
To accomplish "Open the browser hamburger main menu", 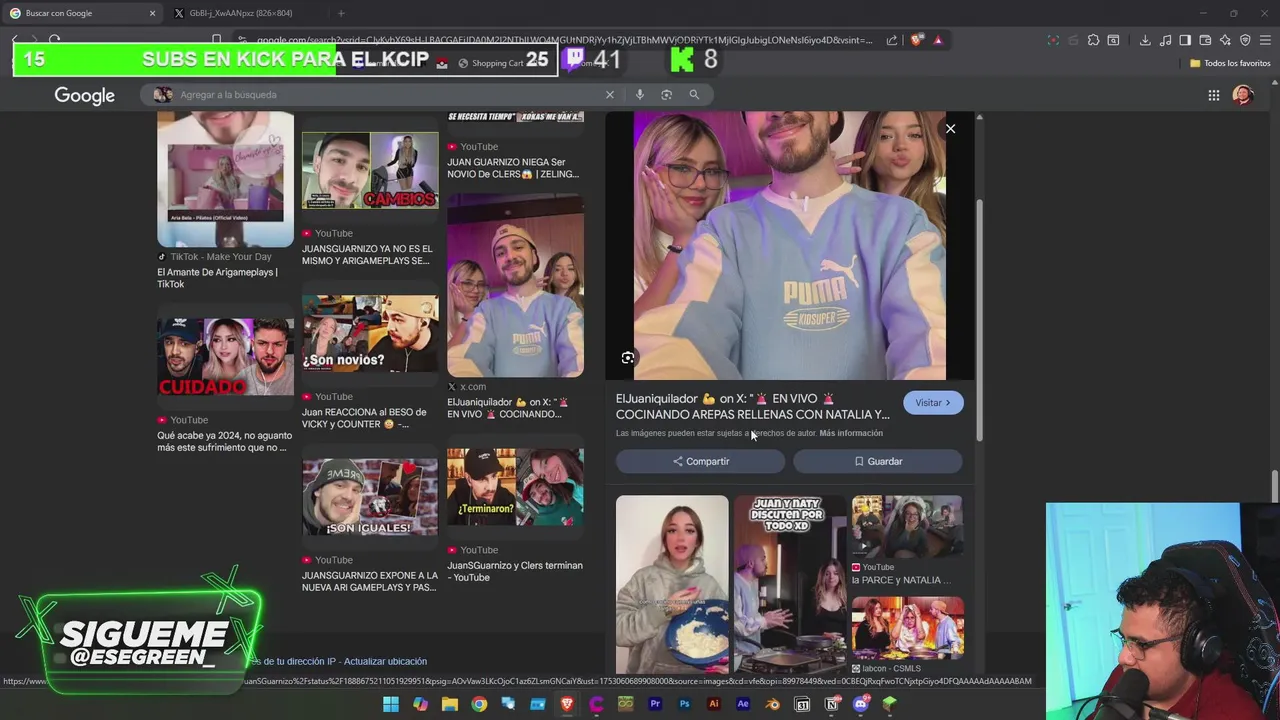I will [1265, 40].
